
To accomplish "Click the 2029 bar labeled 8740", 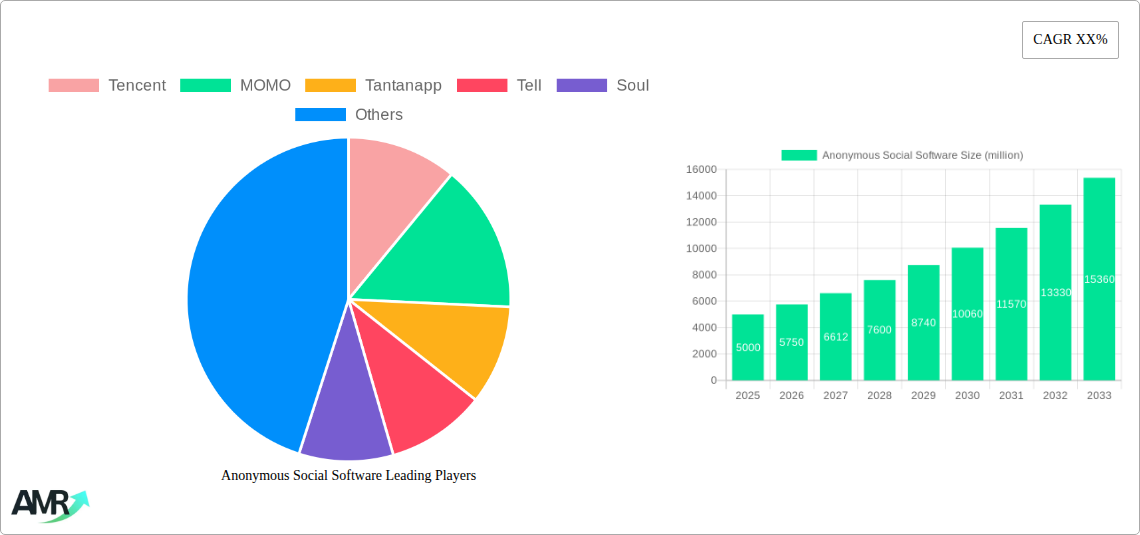I will tap(923, 322).
